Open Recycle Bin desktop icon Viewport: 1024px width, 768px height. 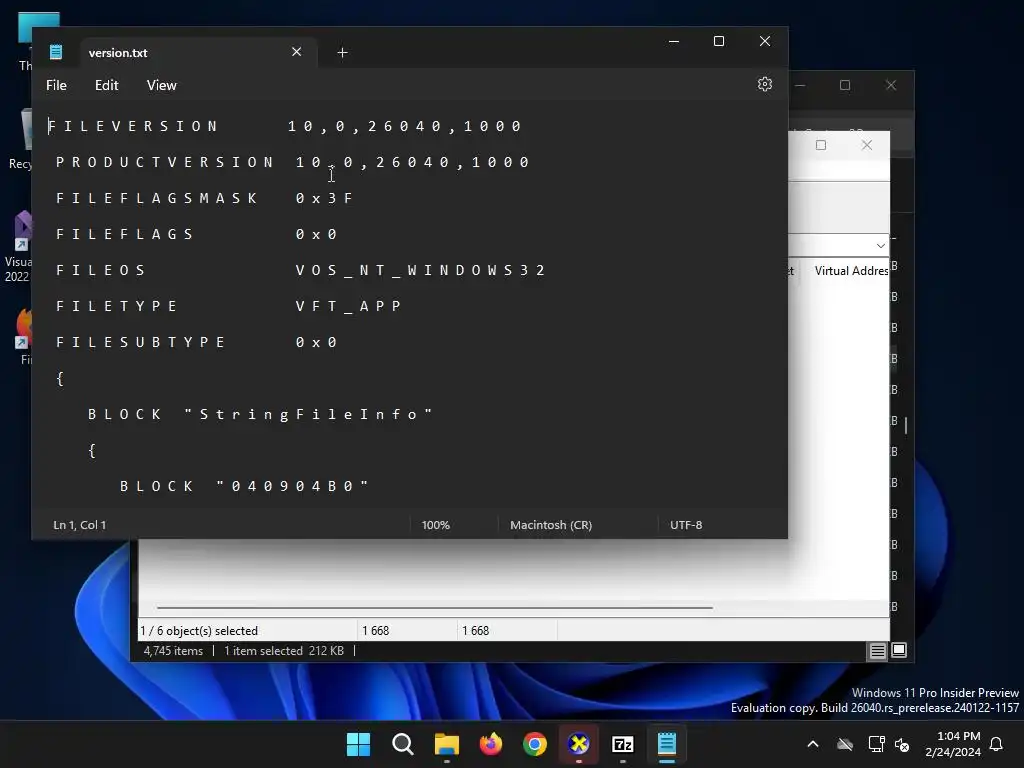21,140
